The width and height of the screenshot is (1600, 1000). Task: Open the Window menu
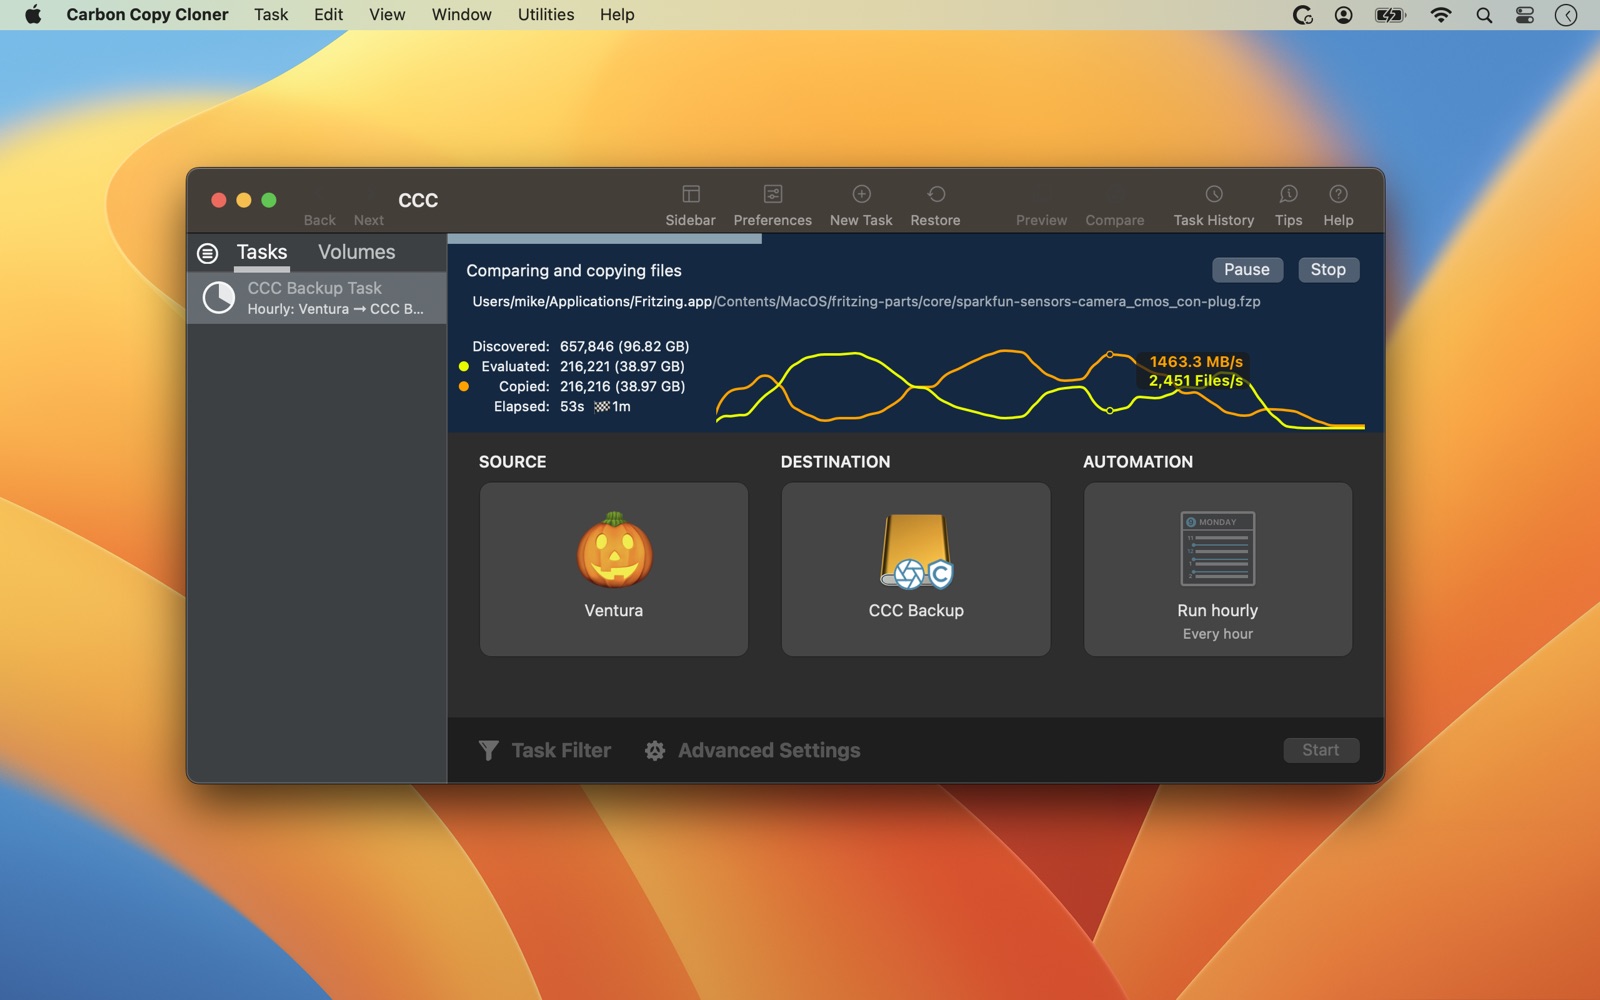pyautogui.click(x=461, y=15)
